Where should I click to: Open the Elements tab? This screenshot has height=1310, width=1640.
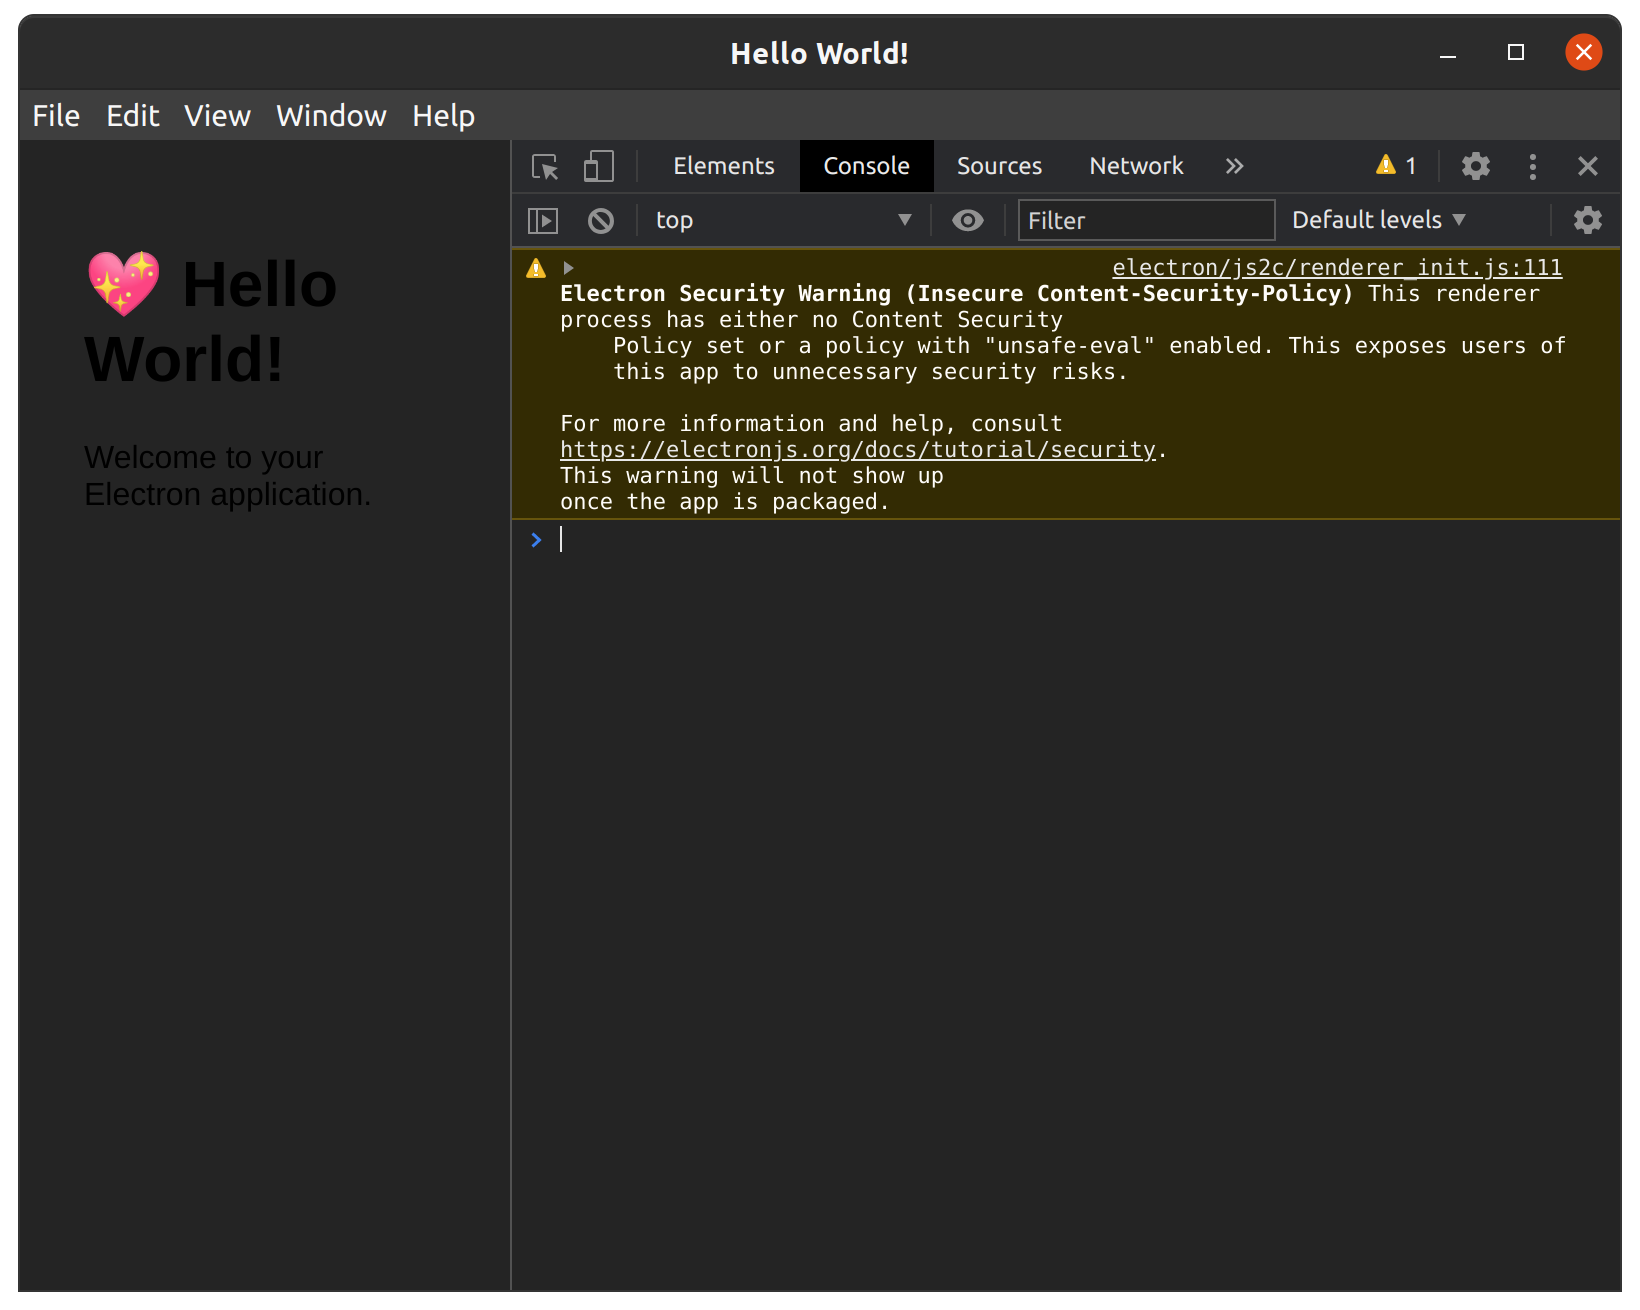tap(724, 166)
